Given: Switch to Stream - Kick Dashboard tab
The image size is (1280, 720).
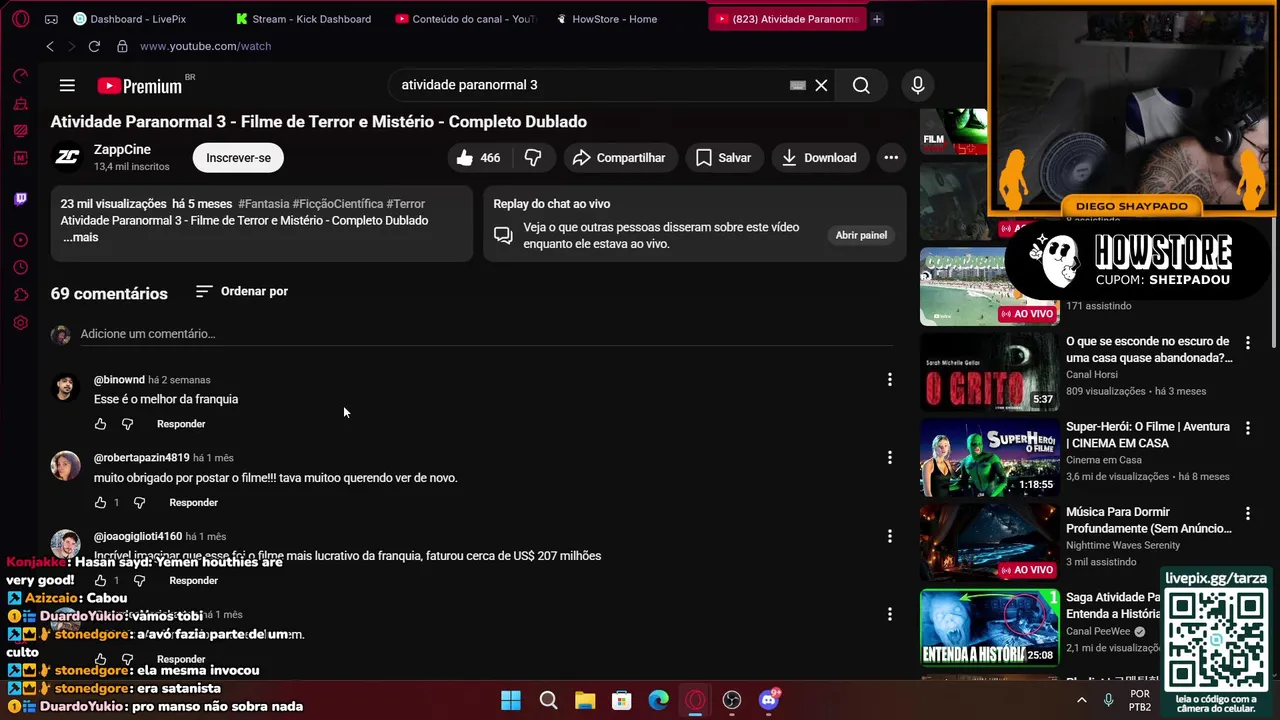Looking at the screenshot, I should 304,19.
